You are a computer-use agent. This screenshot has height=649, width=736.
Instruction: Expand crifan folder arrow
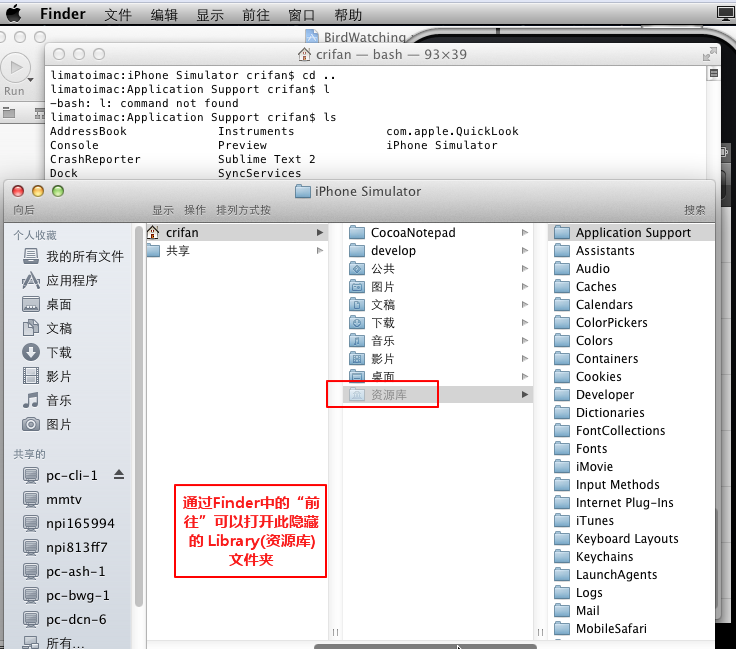(320, 232)
